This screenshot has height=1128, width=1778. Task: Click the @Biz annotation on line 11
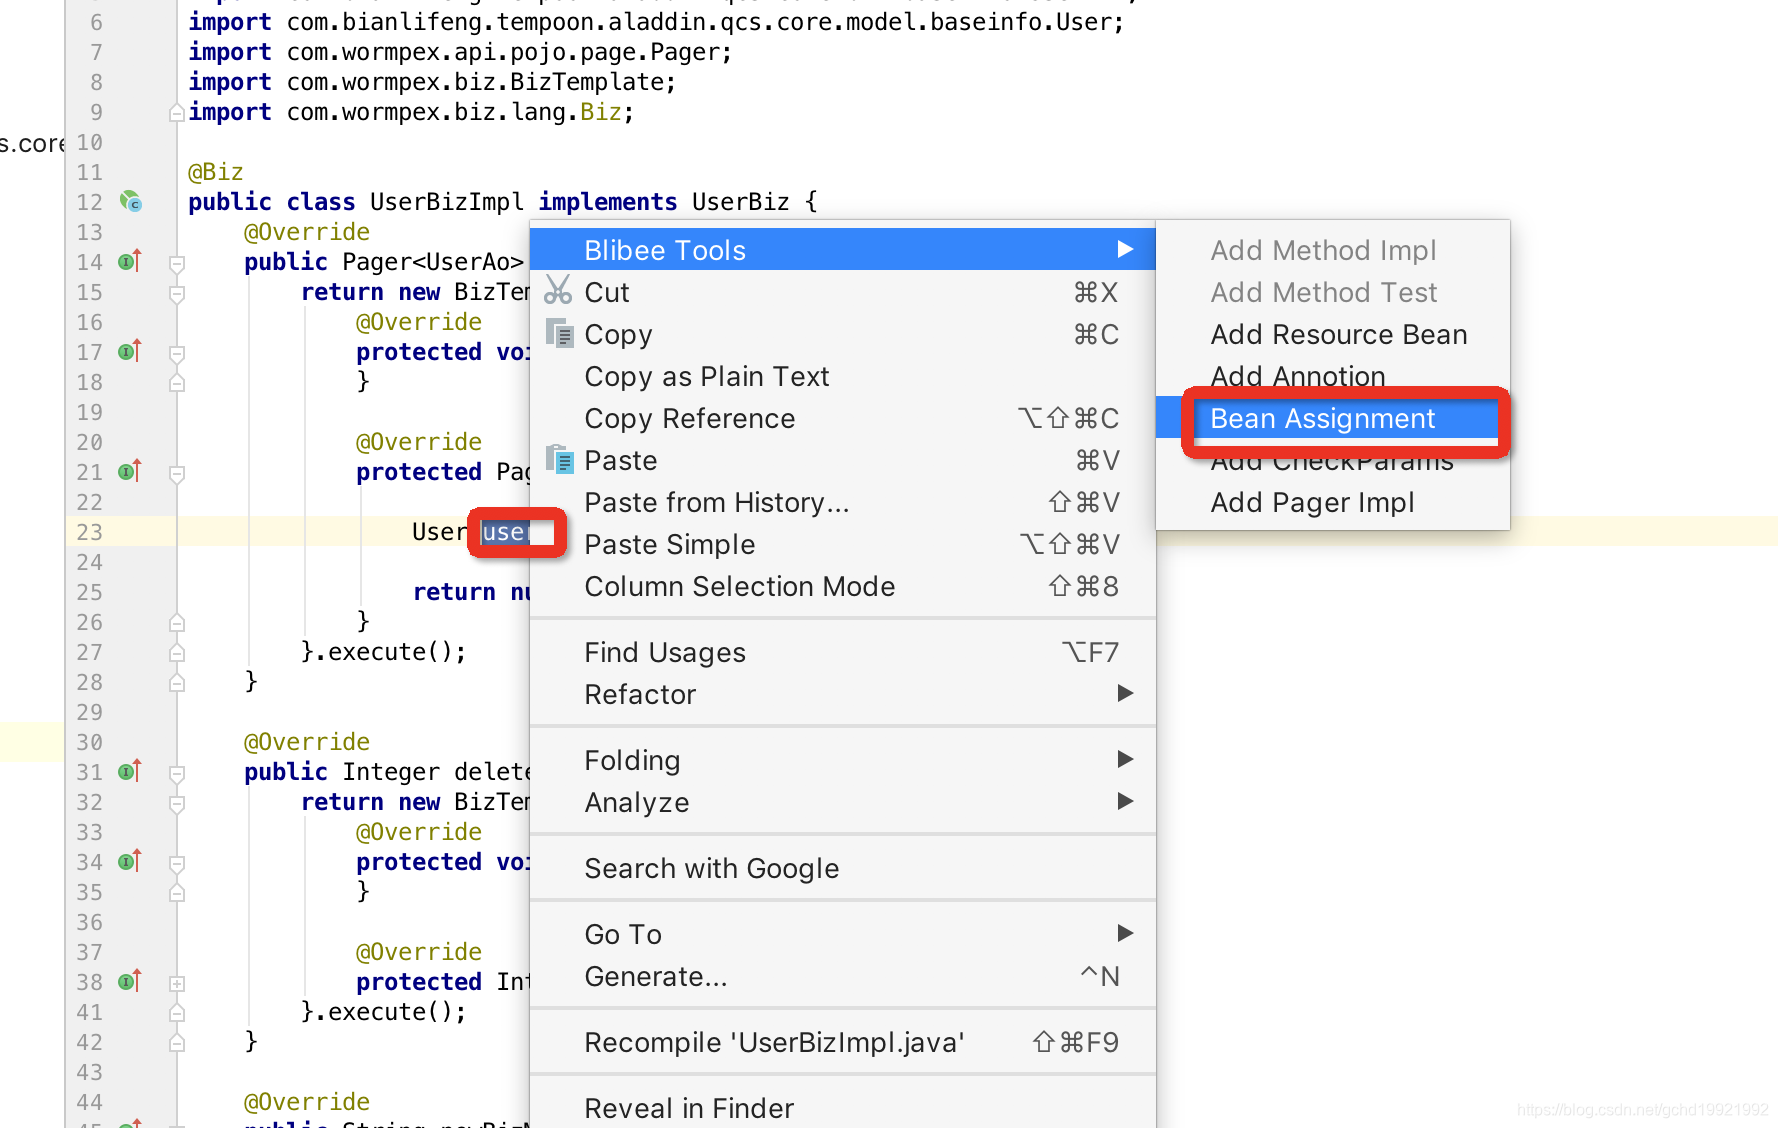pyautogui.click(x=216, y=172)
